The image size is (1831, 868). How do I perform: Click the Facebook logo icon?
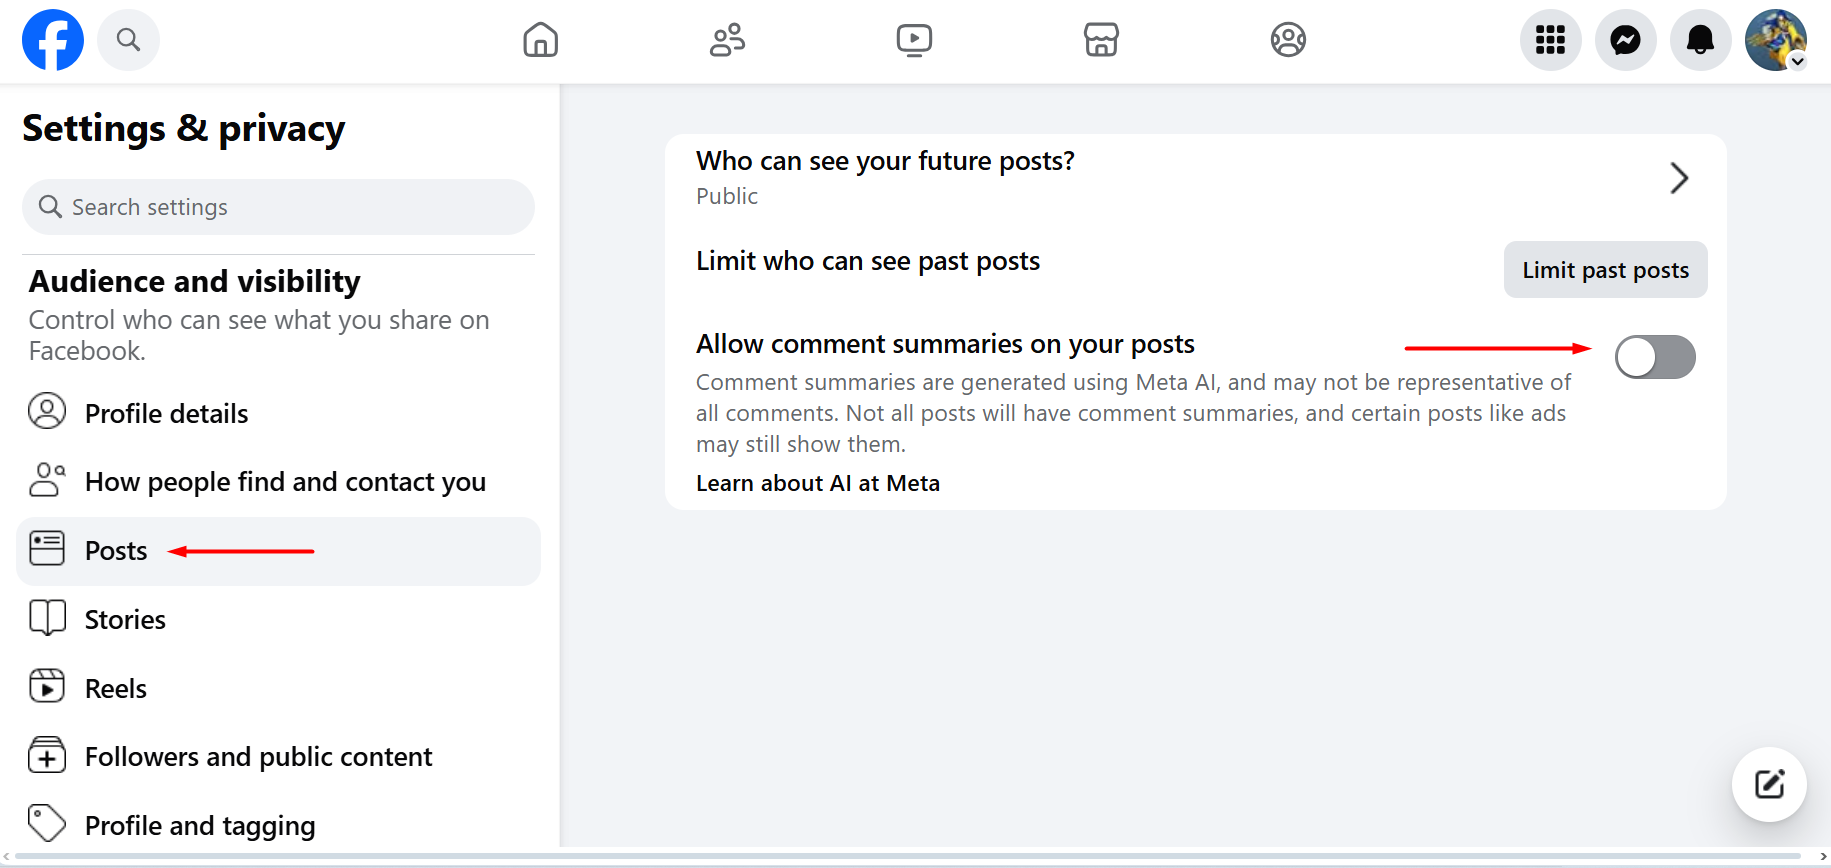click(x=53, y=40)
